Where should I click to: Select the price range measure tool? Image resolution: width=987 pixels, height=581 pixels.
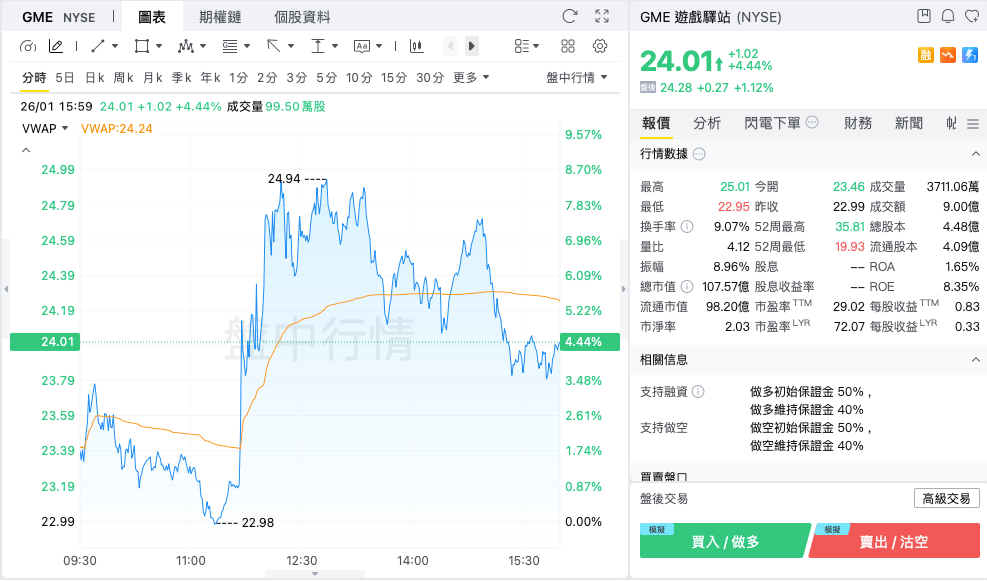click(x=318, y=46)
